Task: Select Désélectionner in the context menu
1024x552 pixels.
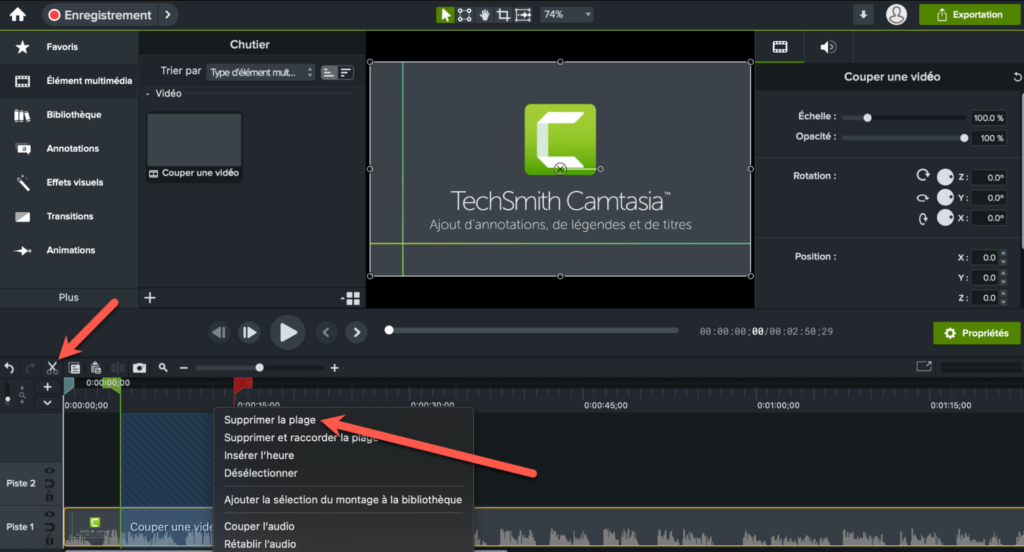Action: pos(261,473)
